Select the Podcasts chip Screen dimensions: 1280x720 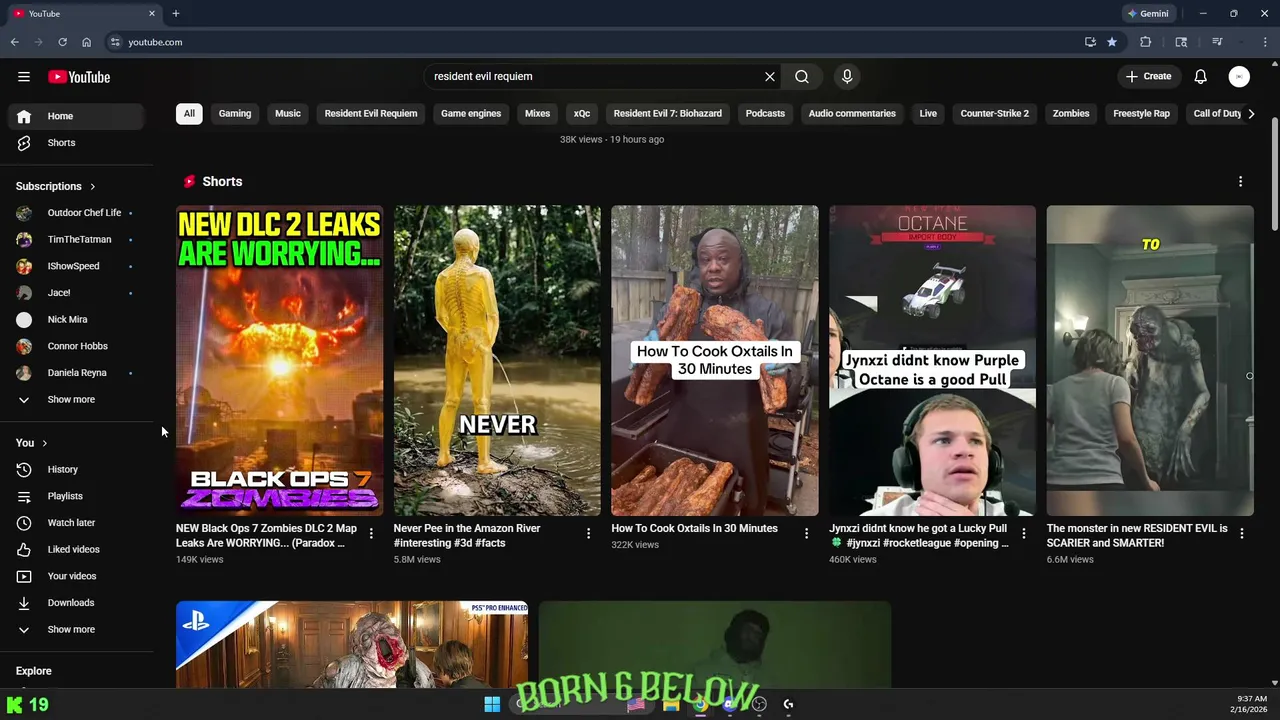click(x=765, y=113)
